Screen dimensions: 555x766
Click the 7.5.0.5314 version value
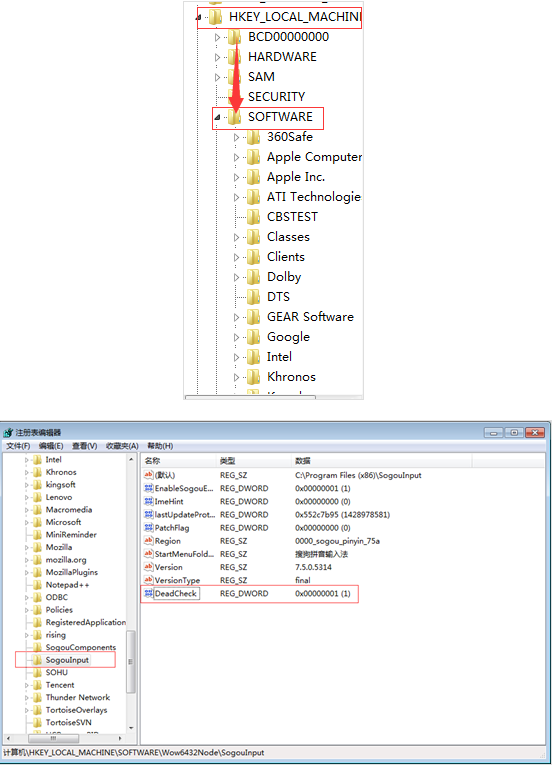[x=313, y=567]
